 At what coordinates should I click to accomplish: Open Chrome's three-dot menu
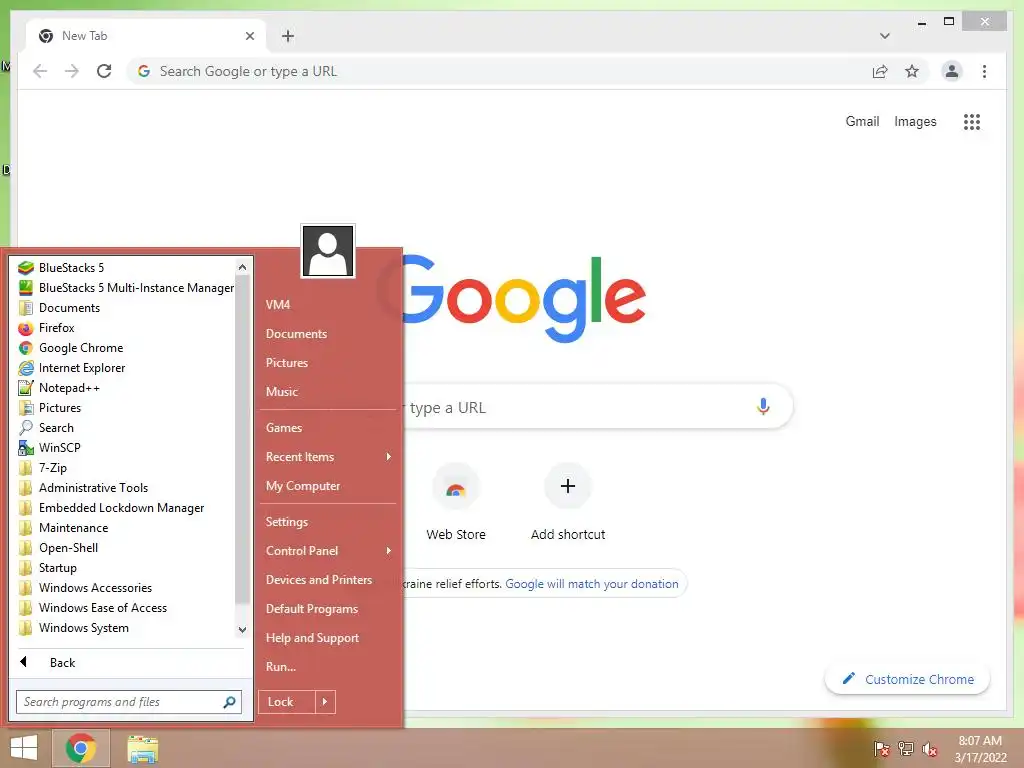click(x=984, y=71)
